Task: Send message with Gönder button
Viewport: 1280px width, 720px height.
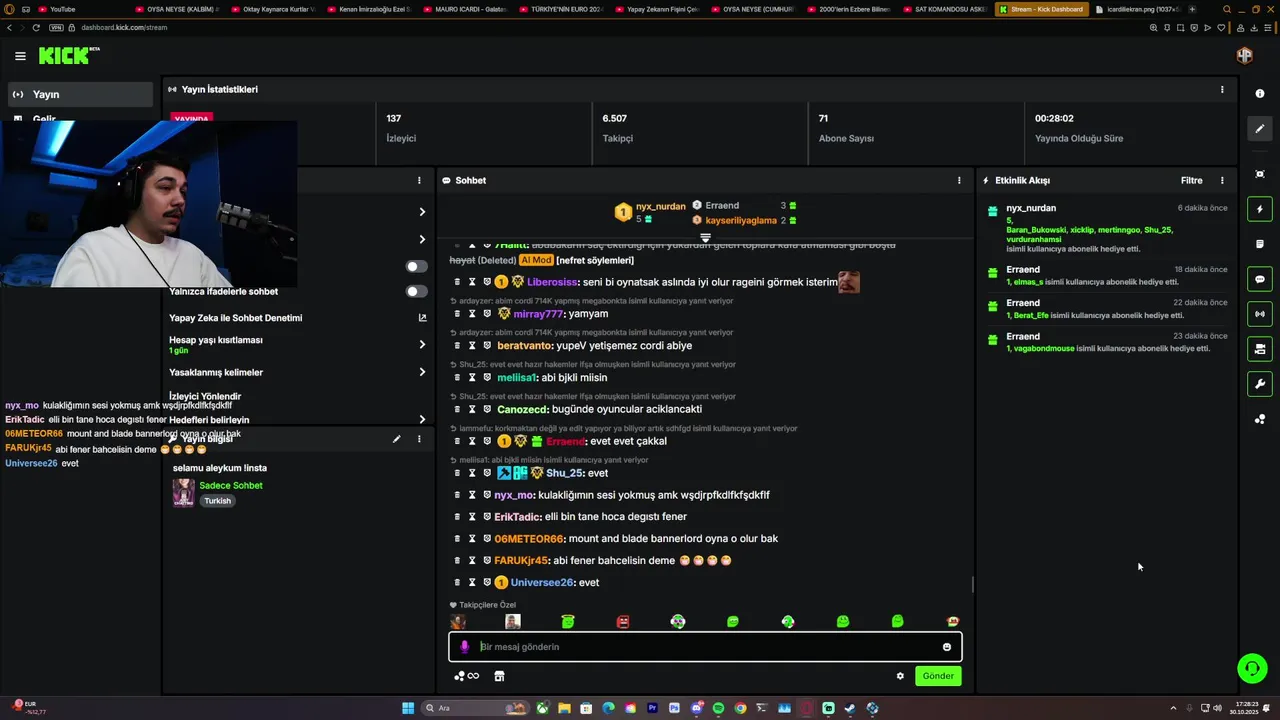Action: click(937, 676)
